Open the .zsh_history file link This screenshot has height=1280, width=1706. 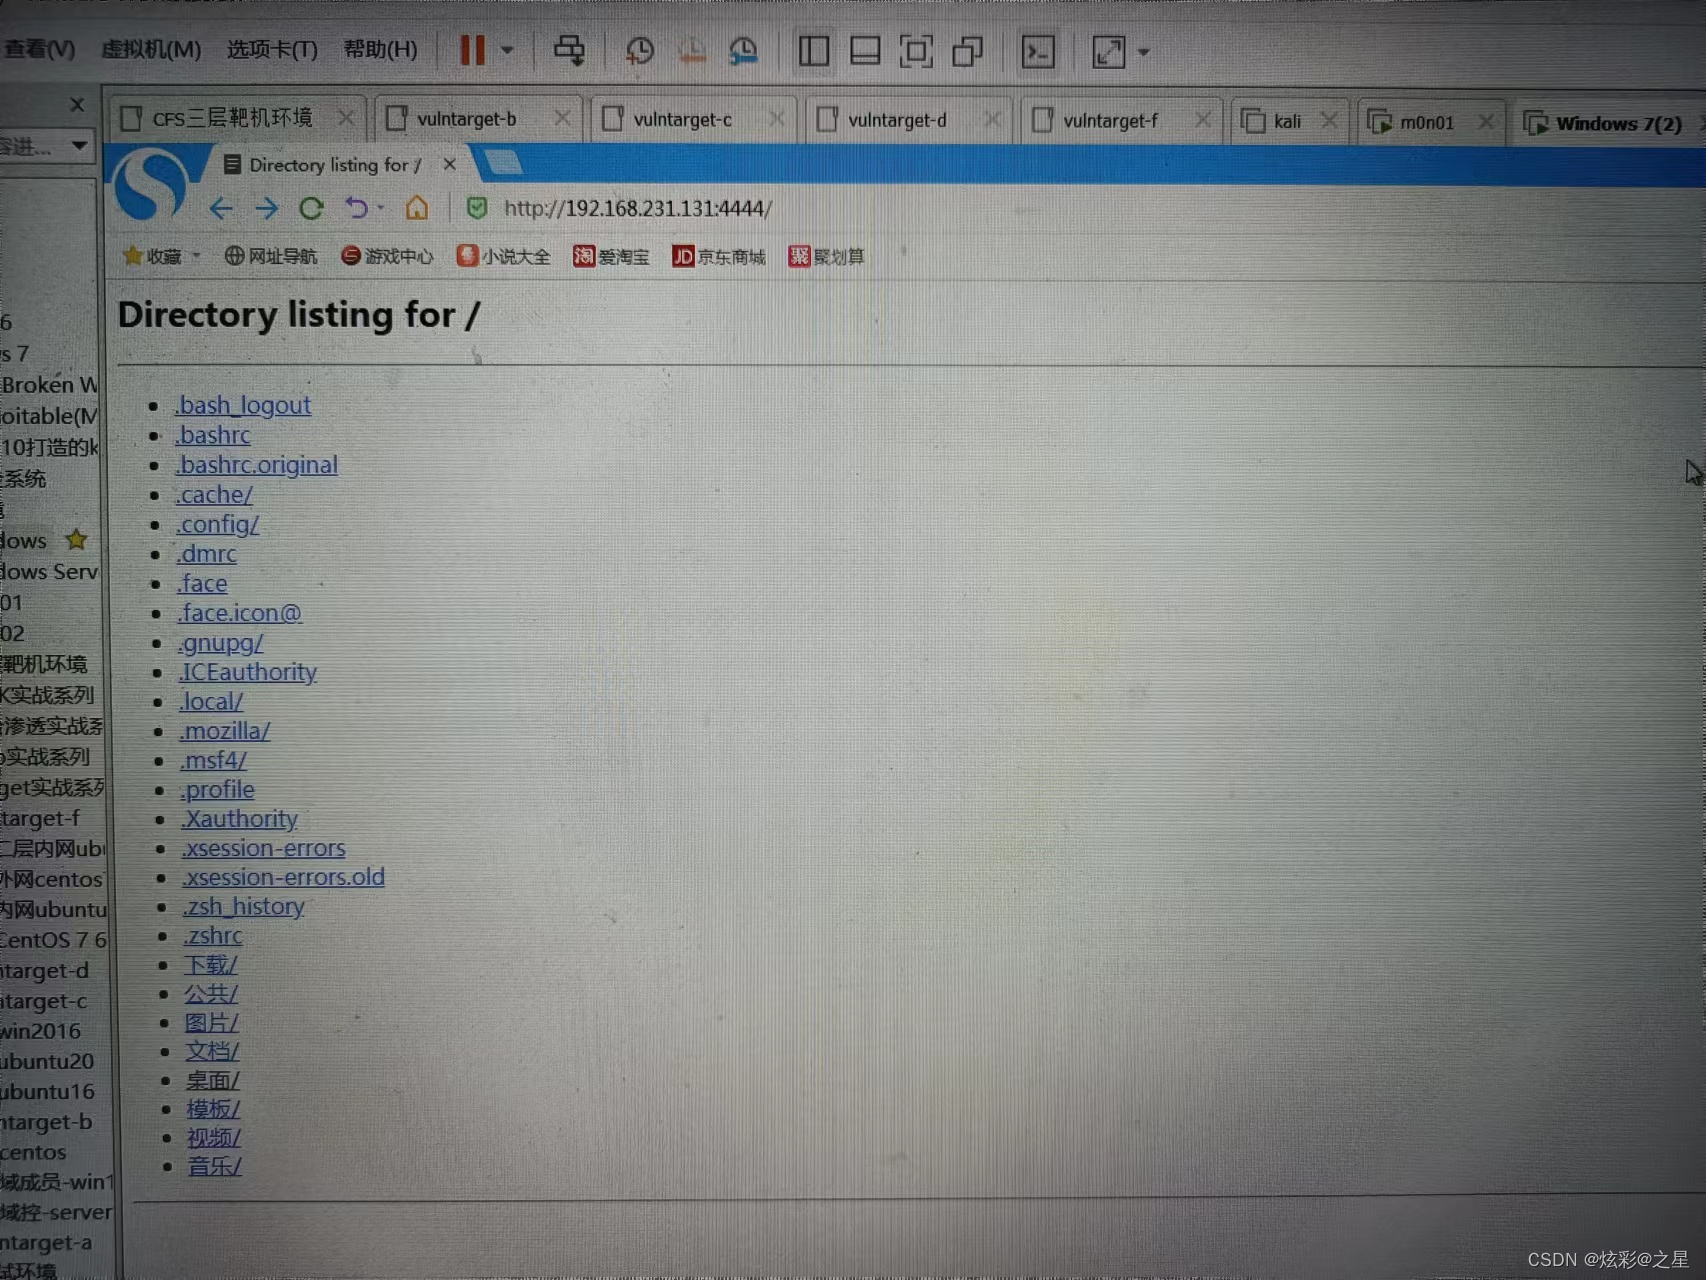click(x=243, y=906)
